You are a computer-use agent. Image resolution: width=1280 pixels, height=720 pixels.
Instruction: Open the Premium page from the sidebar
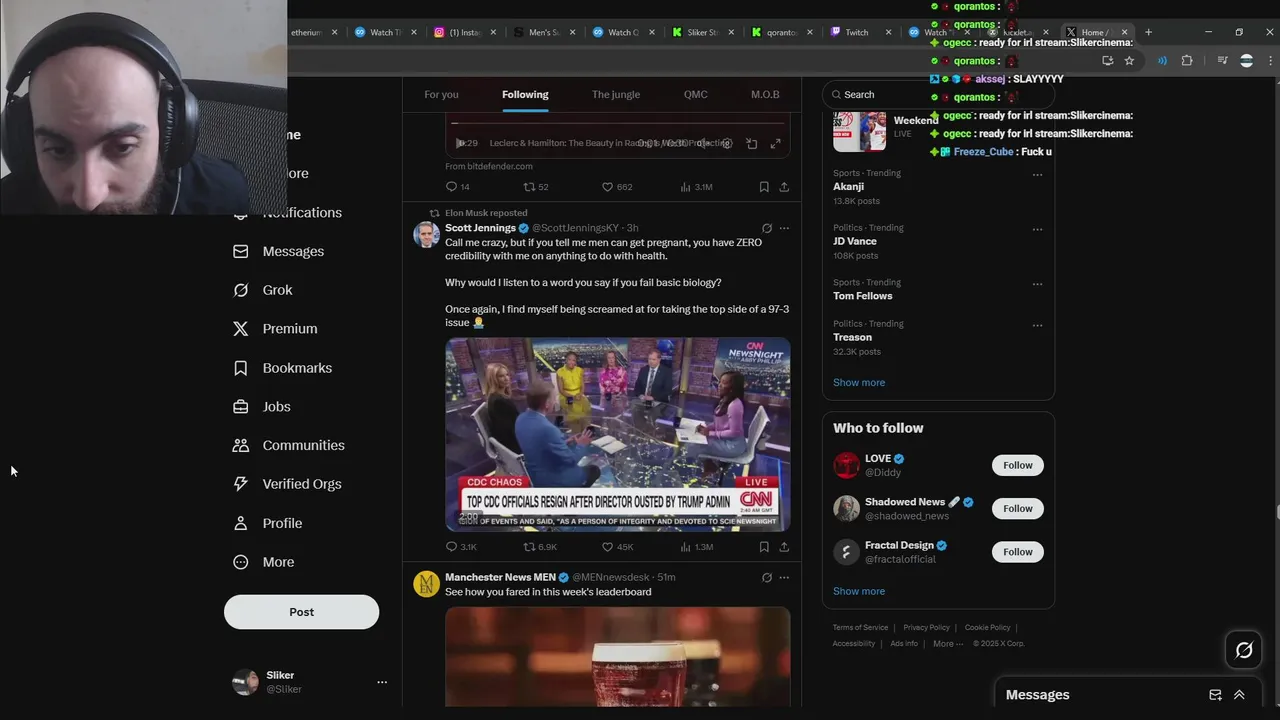(x=275, y=329)
